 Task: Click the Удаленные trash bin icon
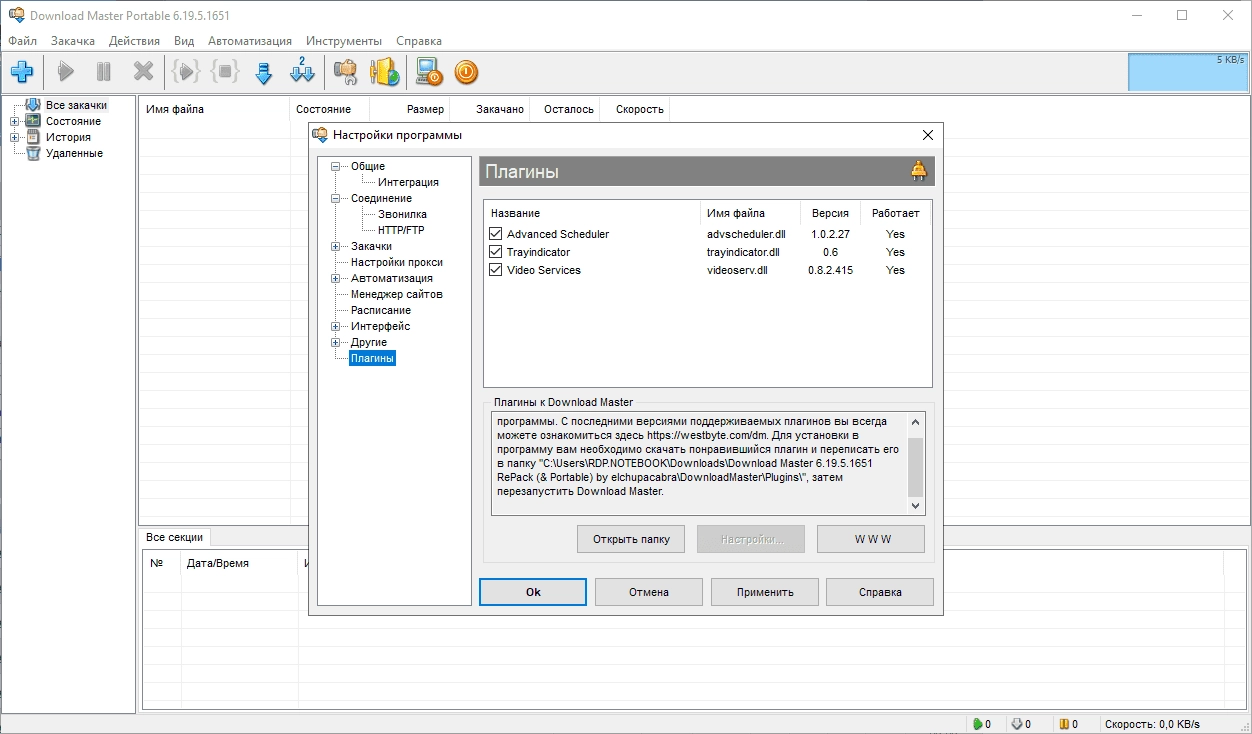point(33,153)
